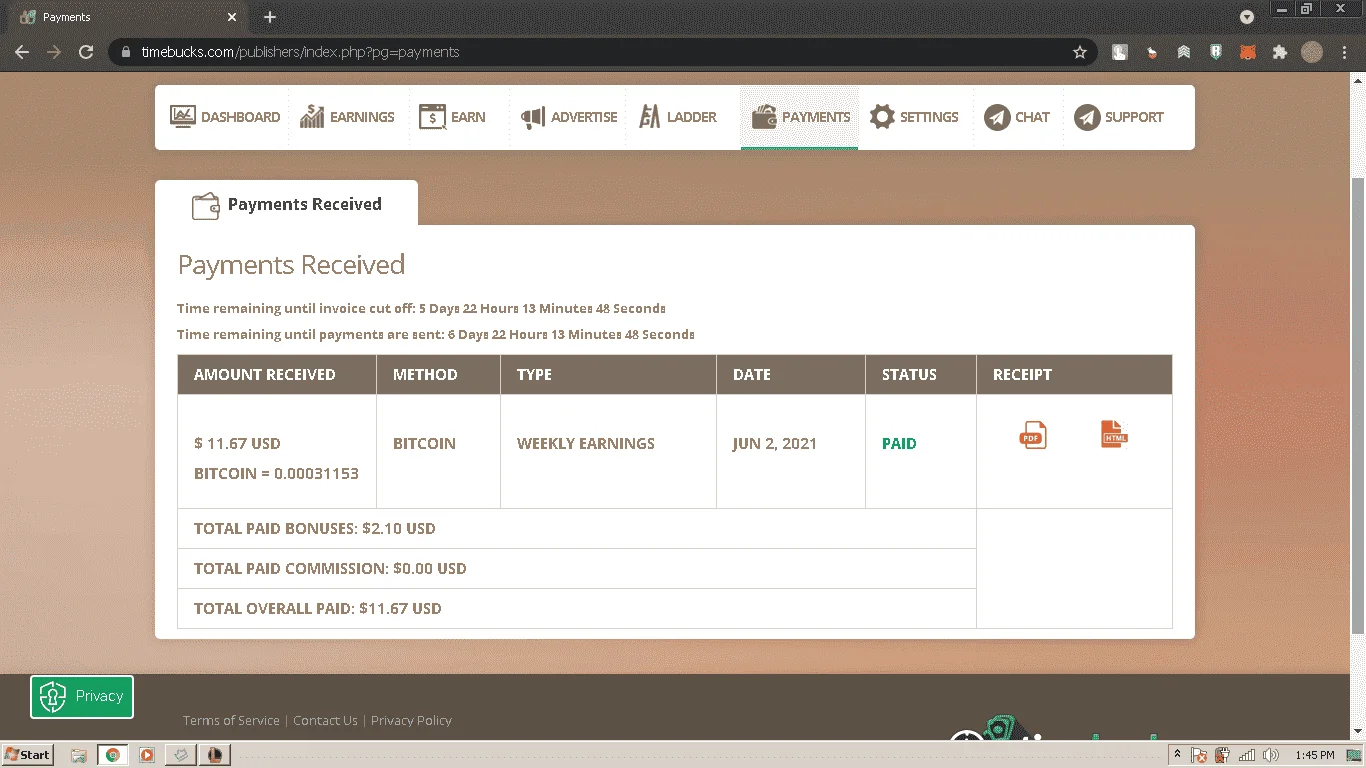Screen dimensions: 1366x768
Task: Close the Payments browser tab
Action: tap(232, 17)
